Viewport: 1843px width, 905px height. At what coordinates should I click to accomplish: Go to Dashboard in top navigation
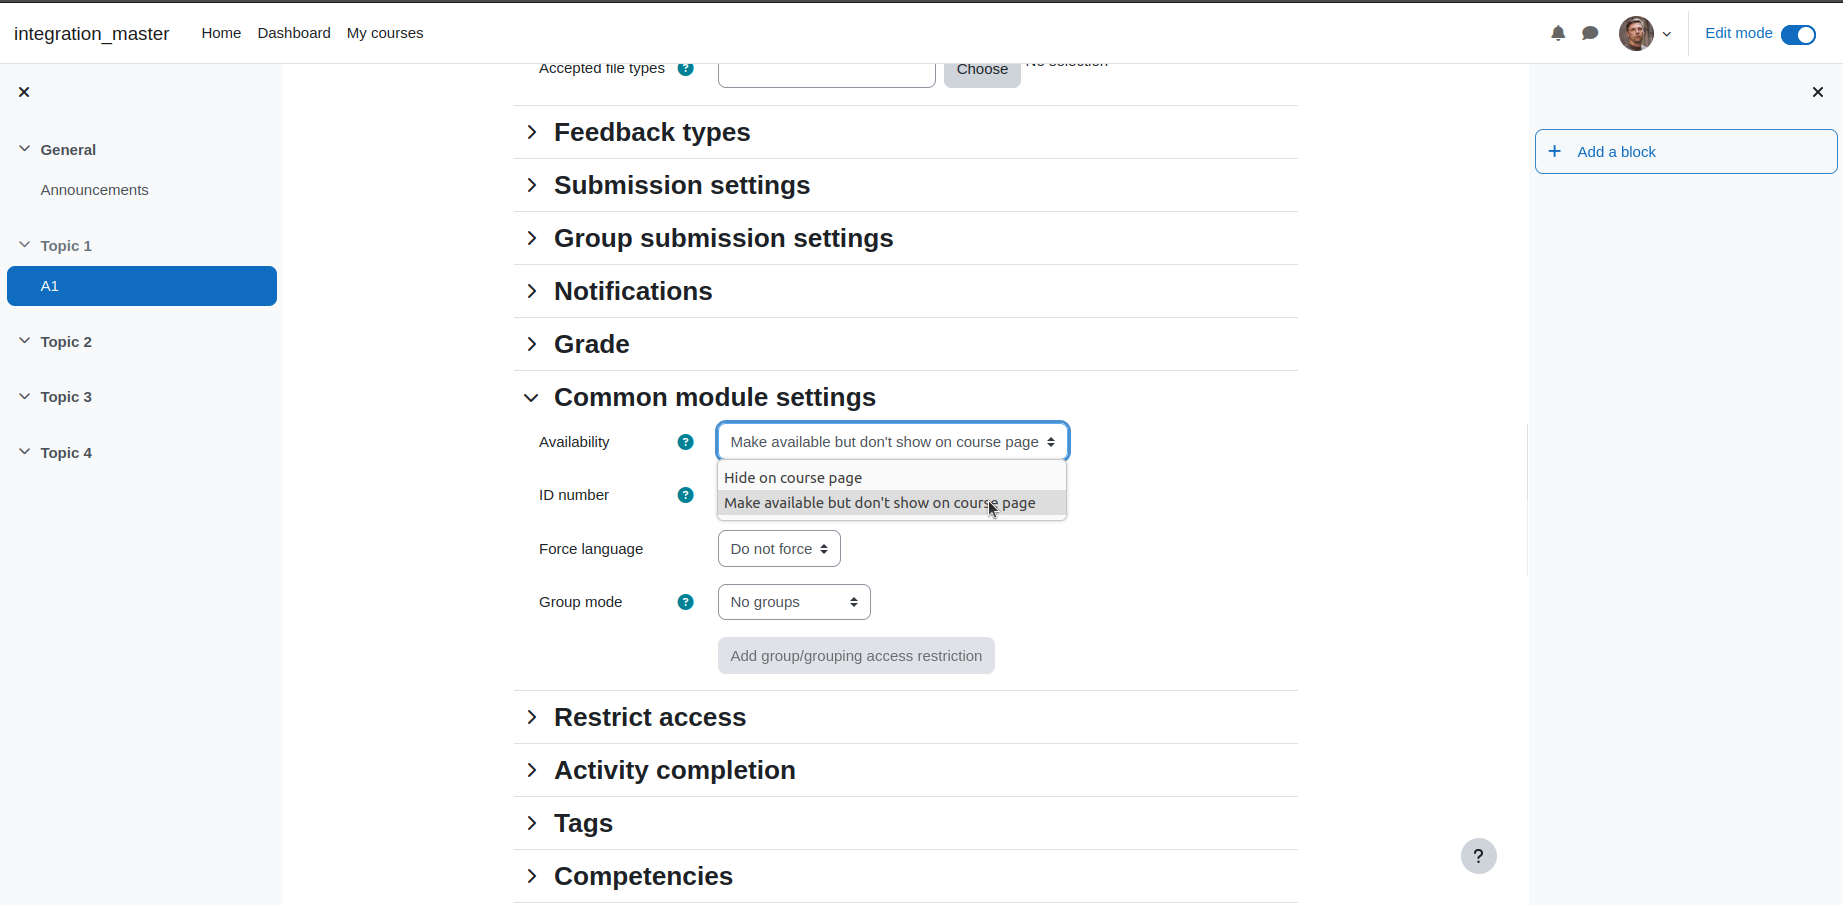(294, 33)
